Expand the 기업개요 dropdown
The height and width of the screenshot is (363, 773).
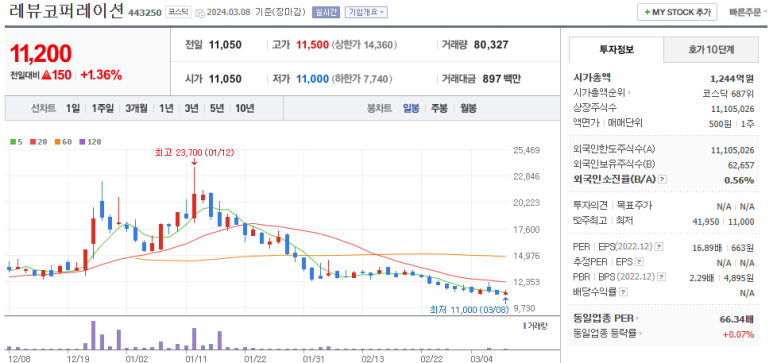click(x=366, y=12)
